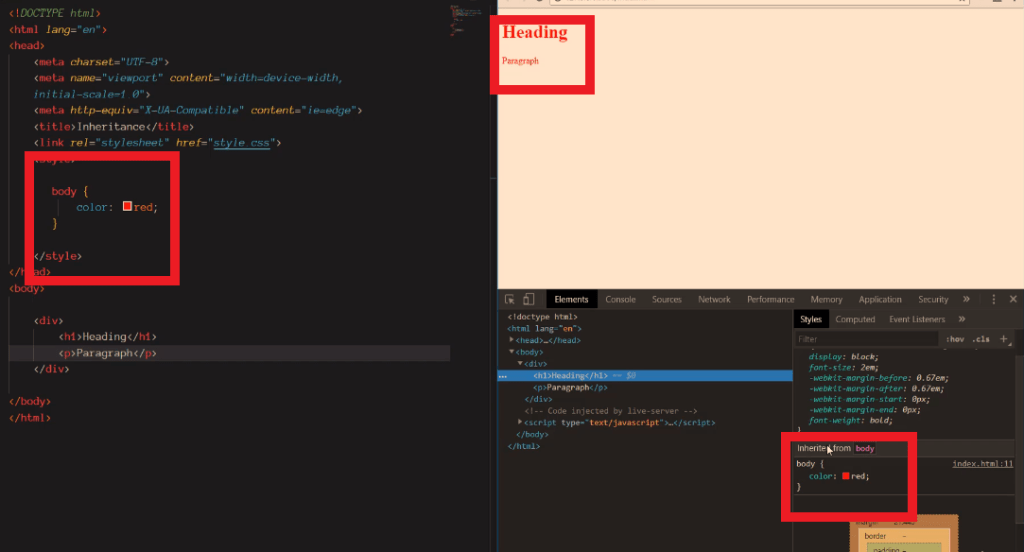Click red color swatch in DevTools Styles

click(x=846, y=476)
